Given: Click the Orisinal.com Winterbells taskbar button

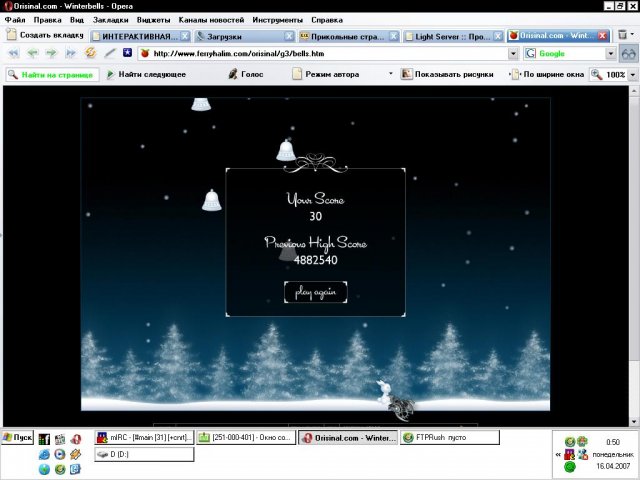Looking at the screenshot, I should 348,438.
